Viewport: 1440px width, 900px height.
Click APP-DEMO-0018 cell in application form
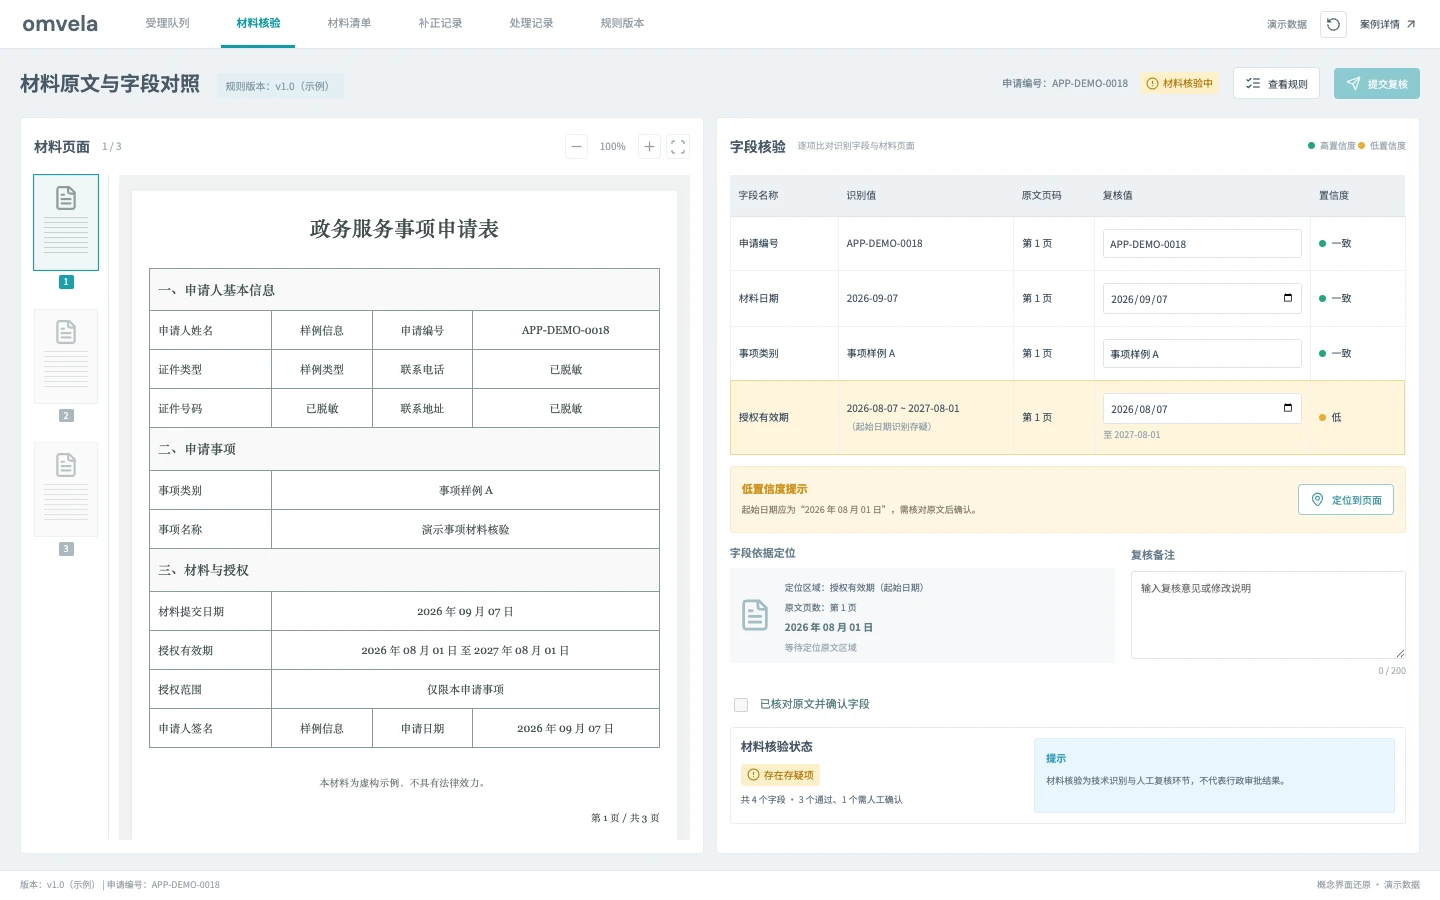[565, 330]
